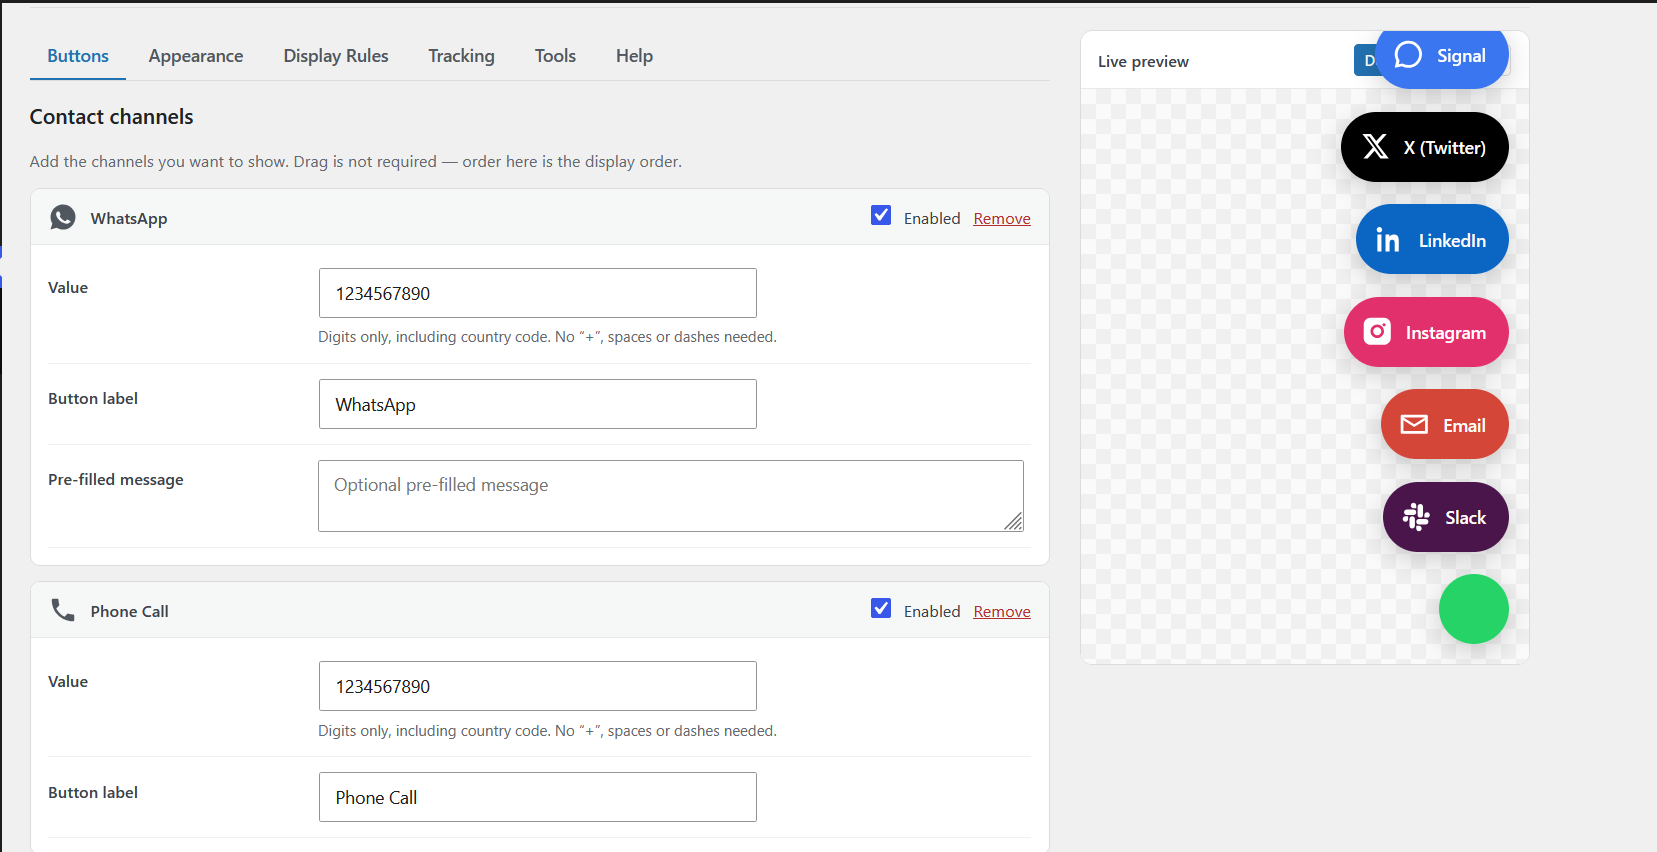The height and width of the screenshot is (852, 1657).
Task: Go to the Tracking tab
Action: click(461, 56)
